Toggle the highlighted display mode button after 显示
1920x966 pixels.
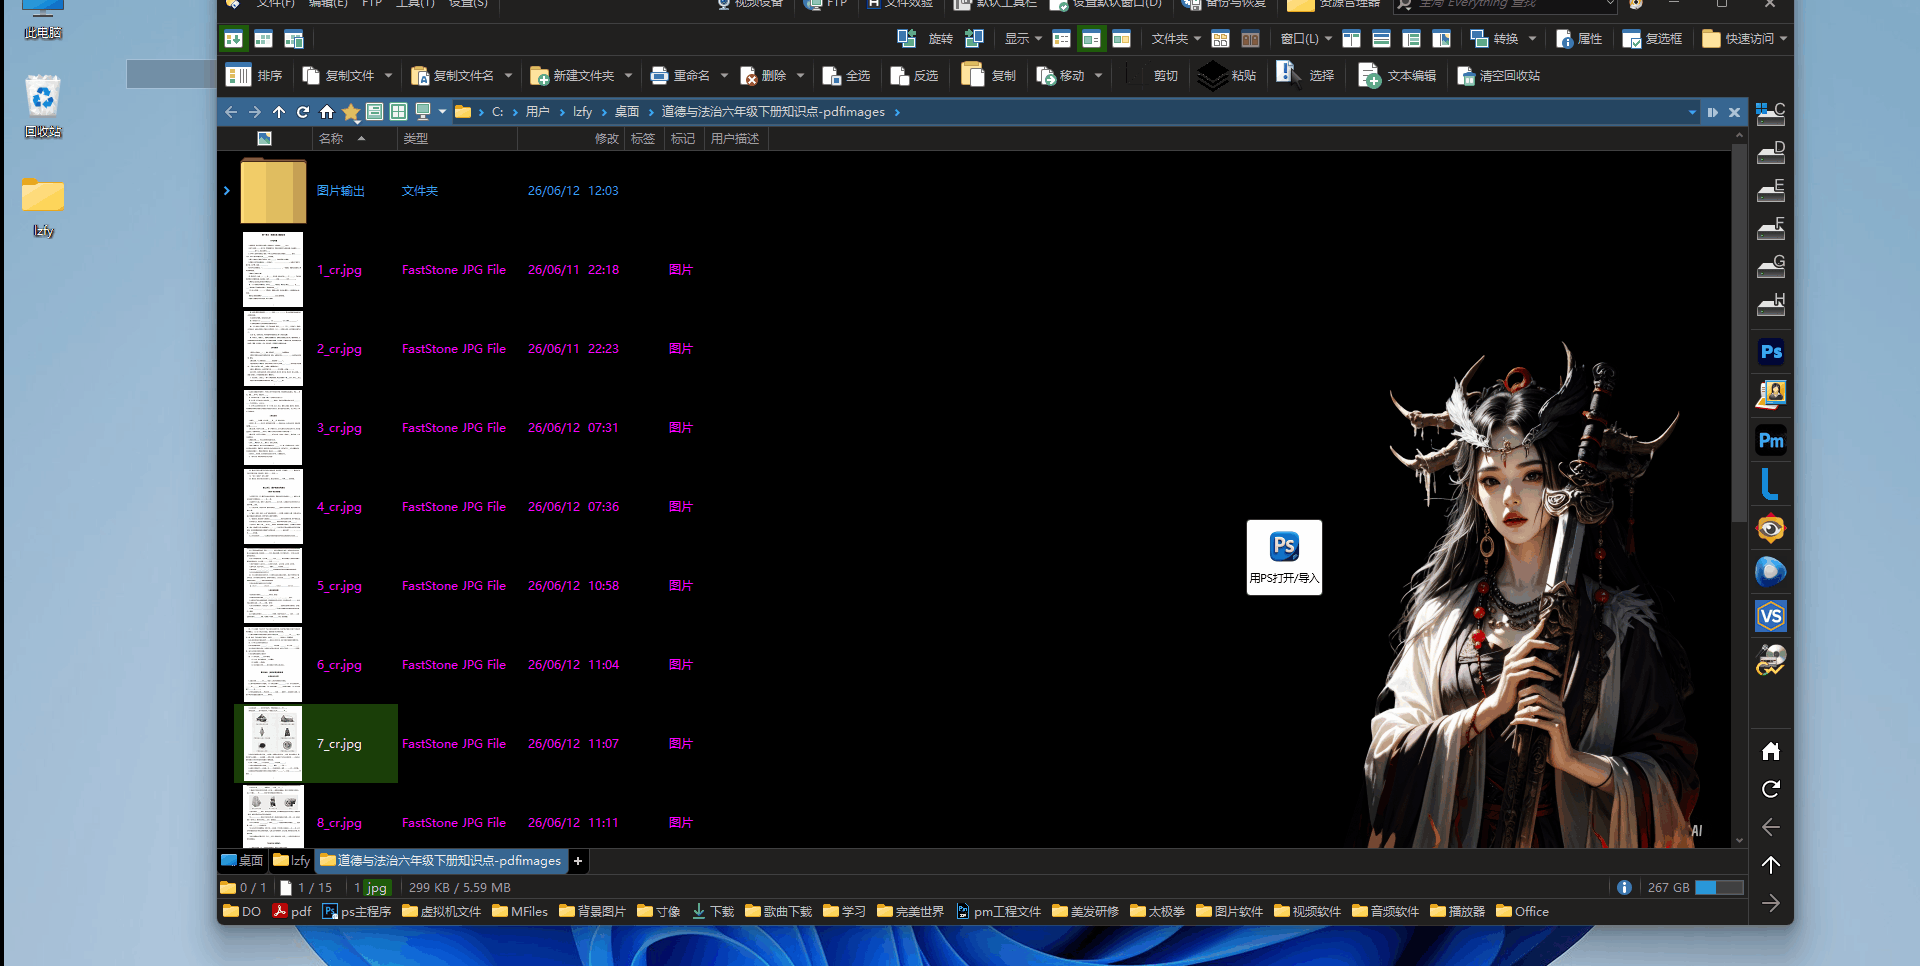pos(1091,39)
